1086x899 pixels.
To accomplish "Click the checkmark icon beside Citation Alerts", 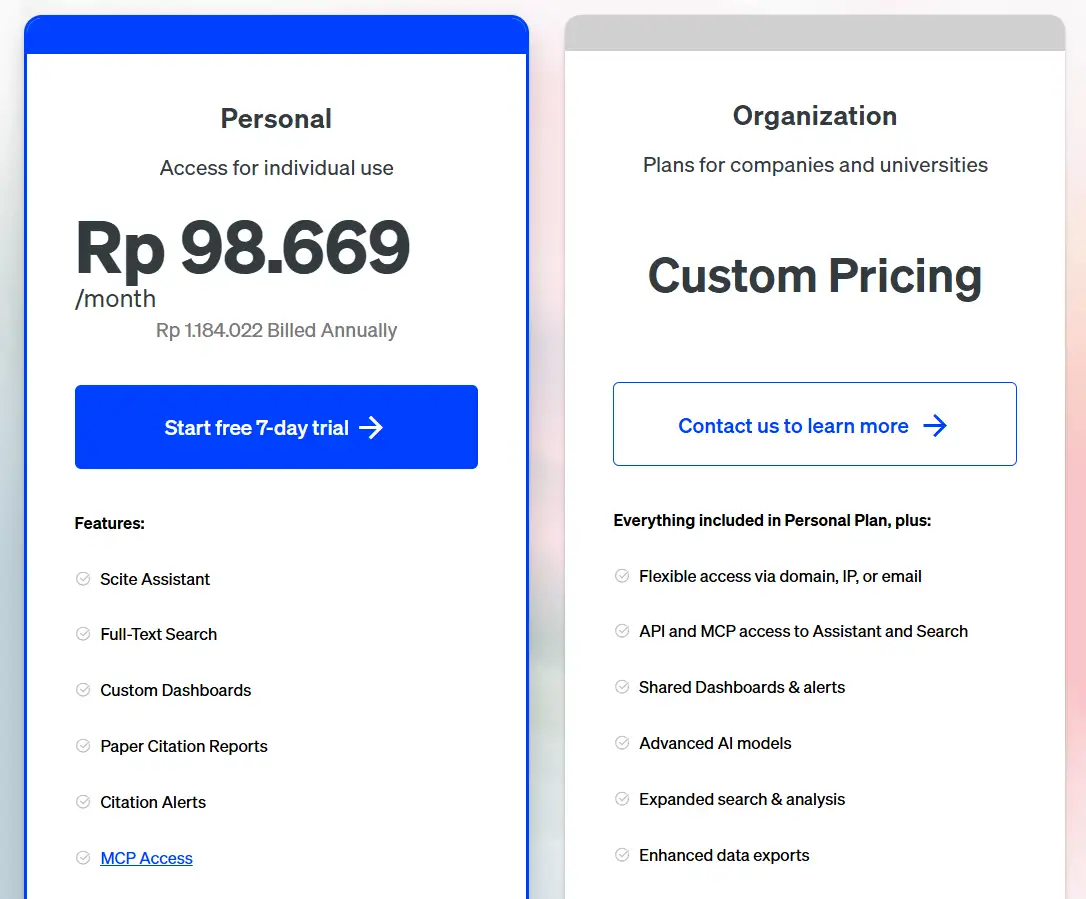I will coord(83,802).
